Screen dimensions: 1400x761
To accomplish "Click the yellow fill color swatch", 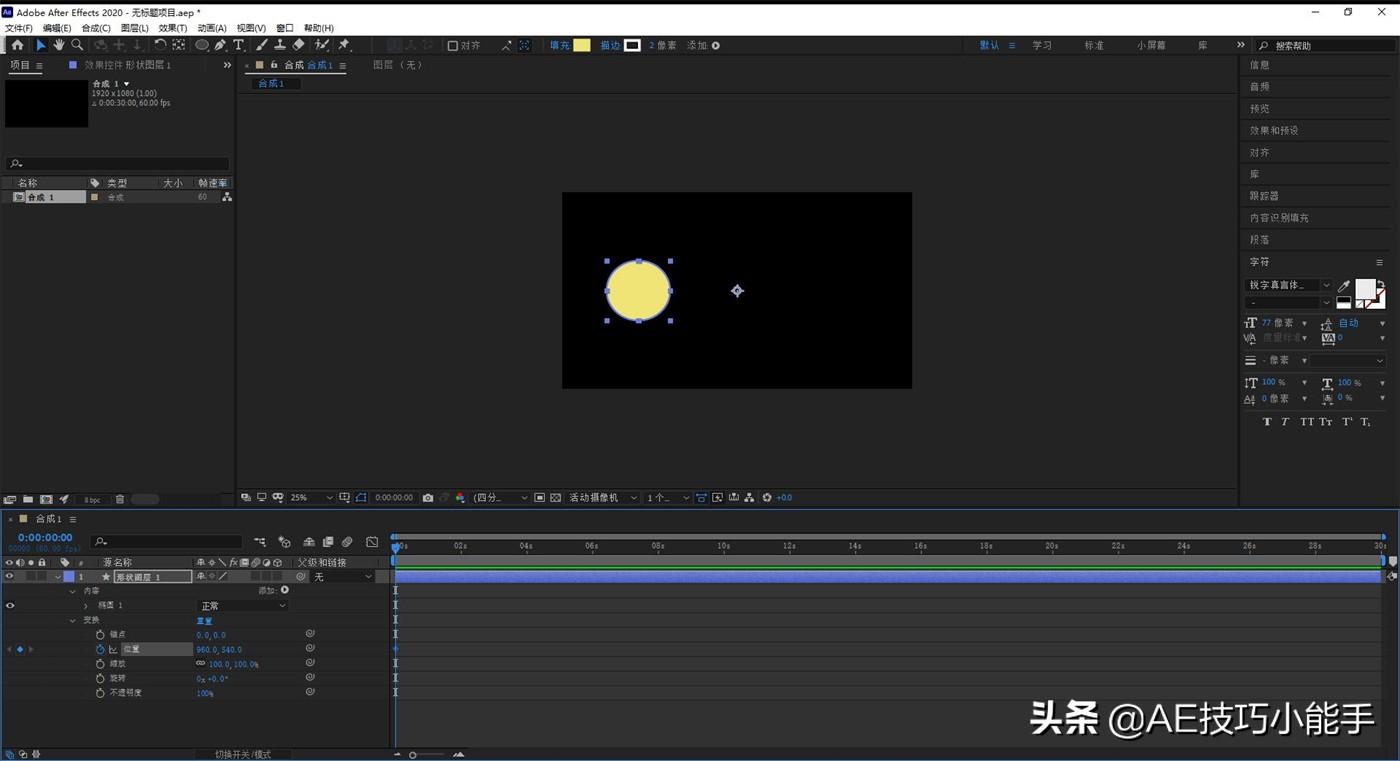I will 581,45.
